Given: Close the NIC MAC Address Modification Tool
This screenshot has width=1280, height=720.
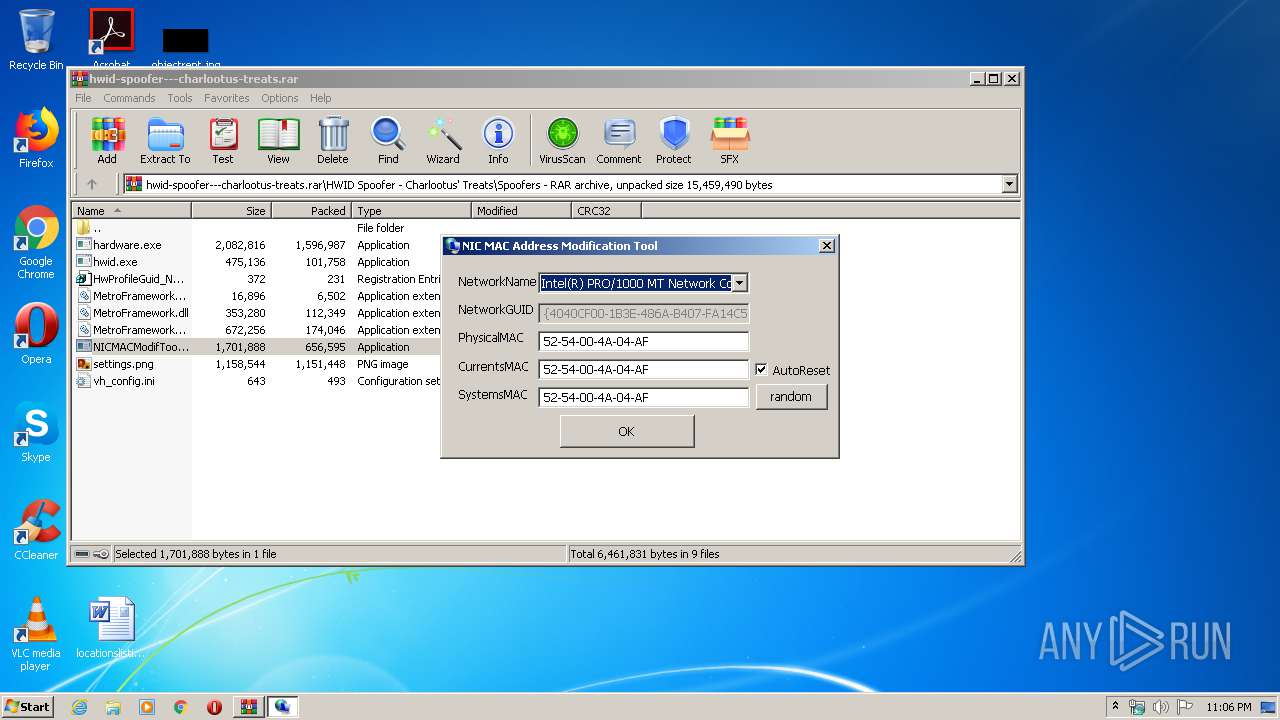Looking at the screenshot, I should [826, 246].
